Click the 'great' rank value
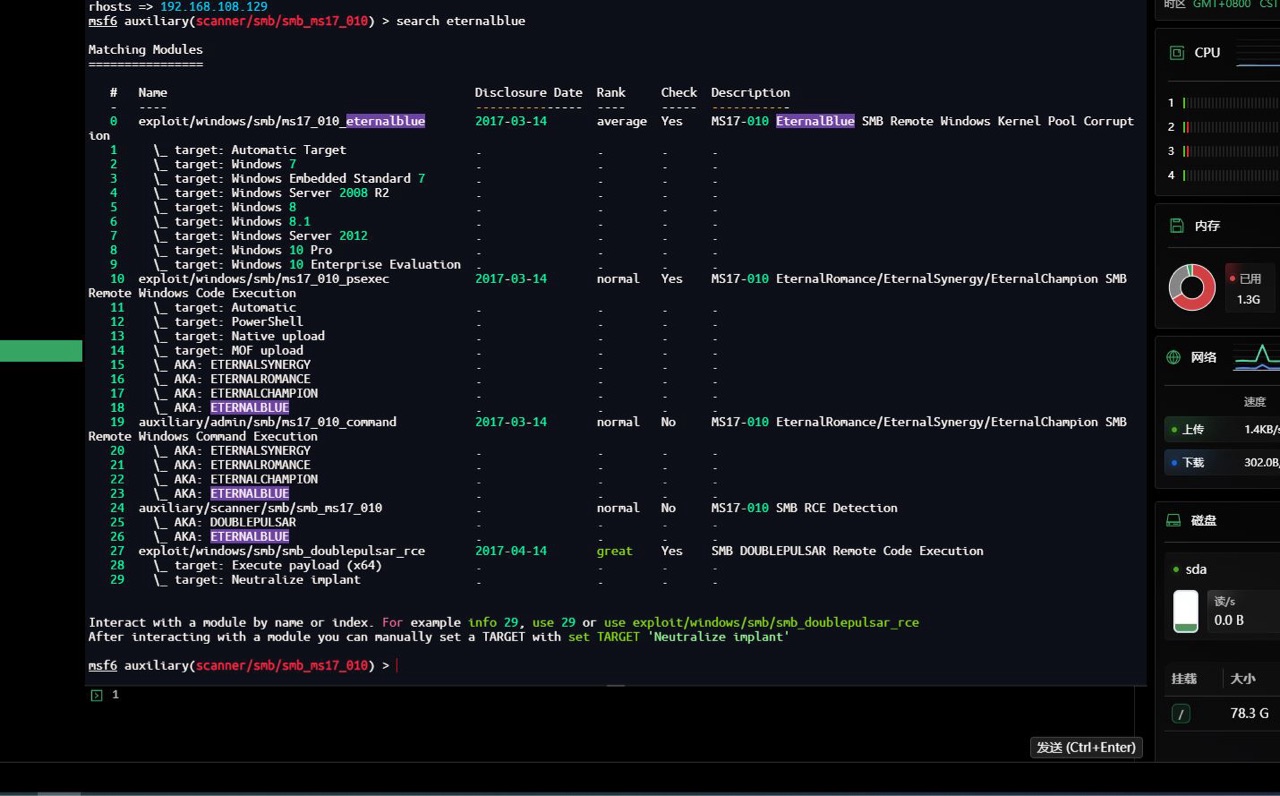The width and height of the screenshot is (1280, 796). tap(615, 551)
